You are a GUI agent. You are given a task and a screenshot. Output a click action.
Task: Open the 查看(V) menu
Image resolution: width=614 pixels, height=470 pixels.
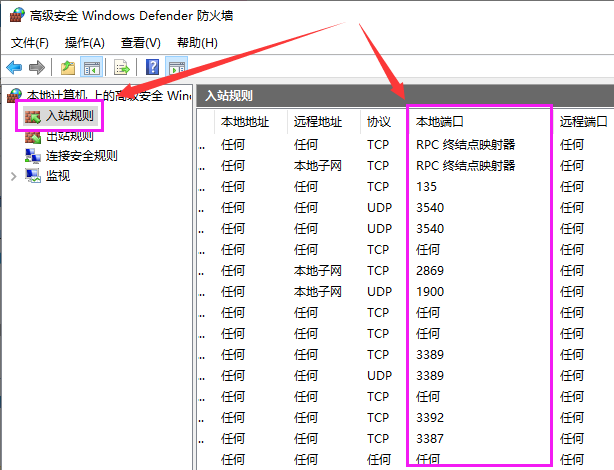141,42
